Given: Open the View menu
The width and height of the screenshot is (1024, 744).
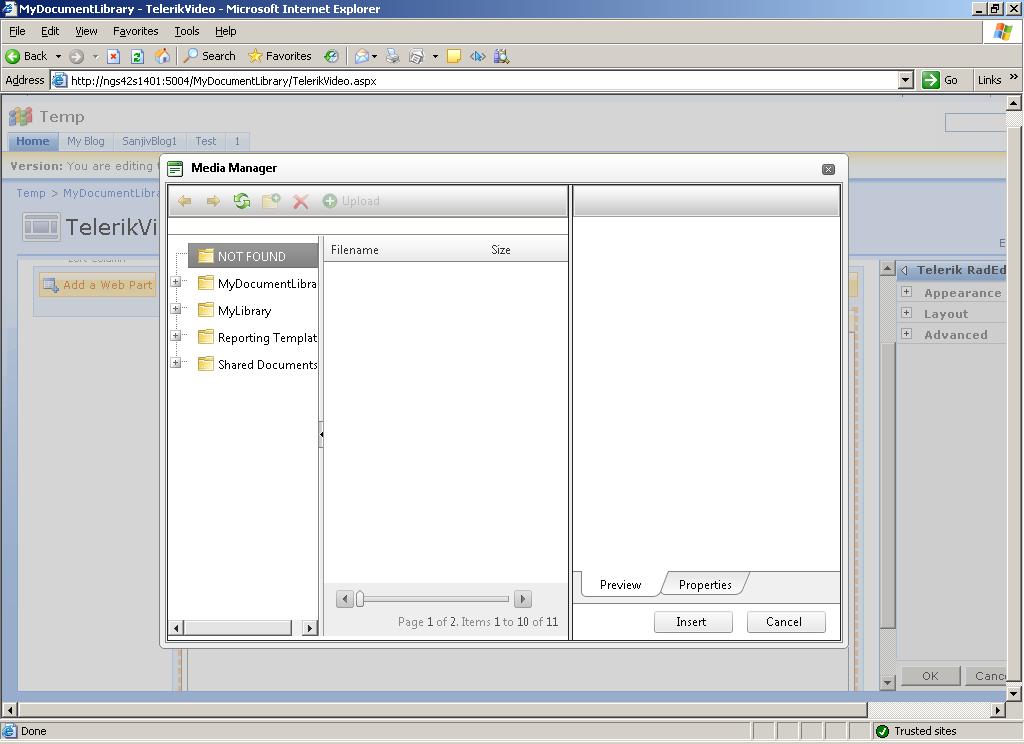Looking at the screenshot, I should (x=86, y=31).
